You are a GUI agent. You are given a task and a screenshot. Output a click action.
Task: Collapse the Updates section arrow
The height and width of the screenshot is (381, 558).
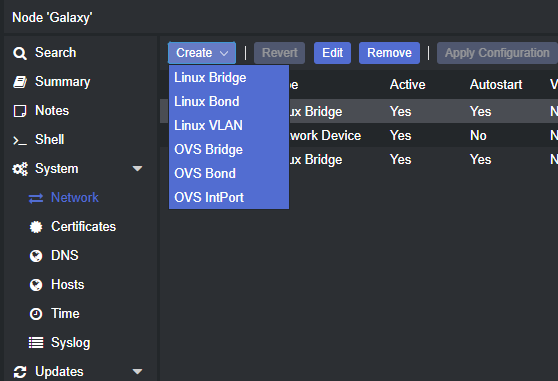coord(137,372)
